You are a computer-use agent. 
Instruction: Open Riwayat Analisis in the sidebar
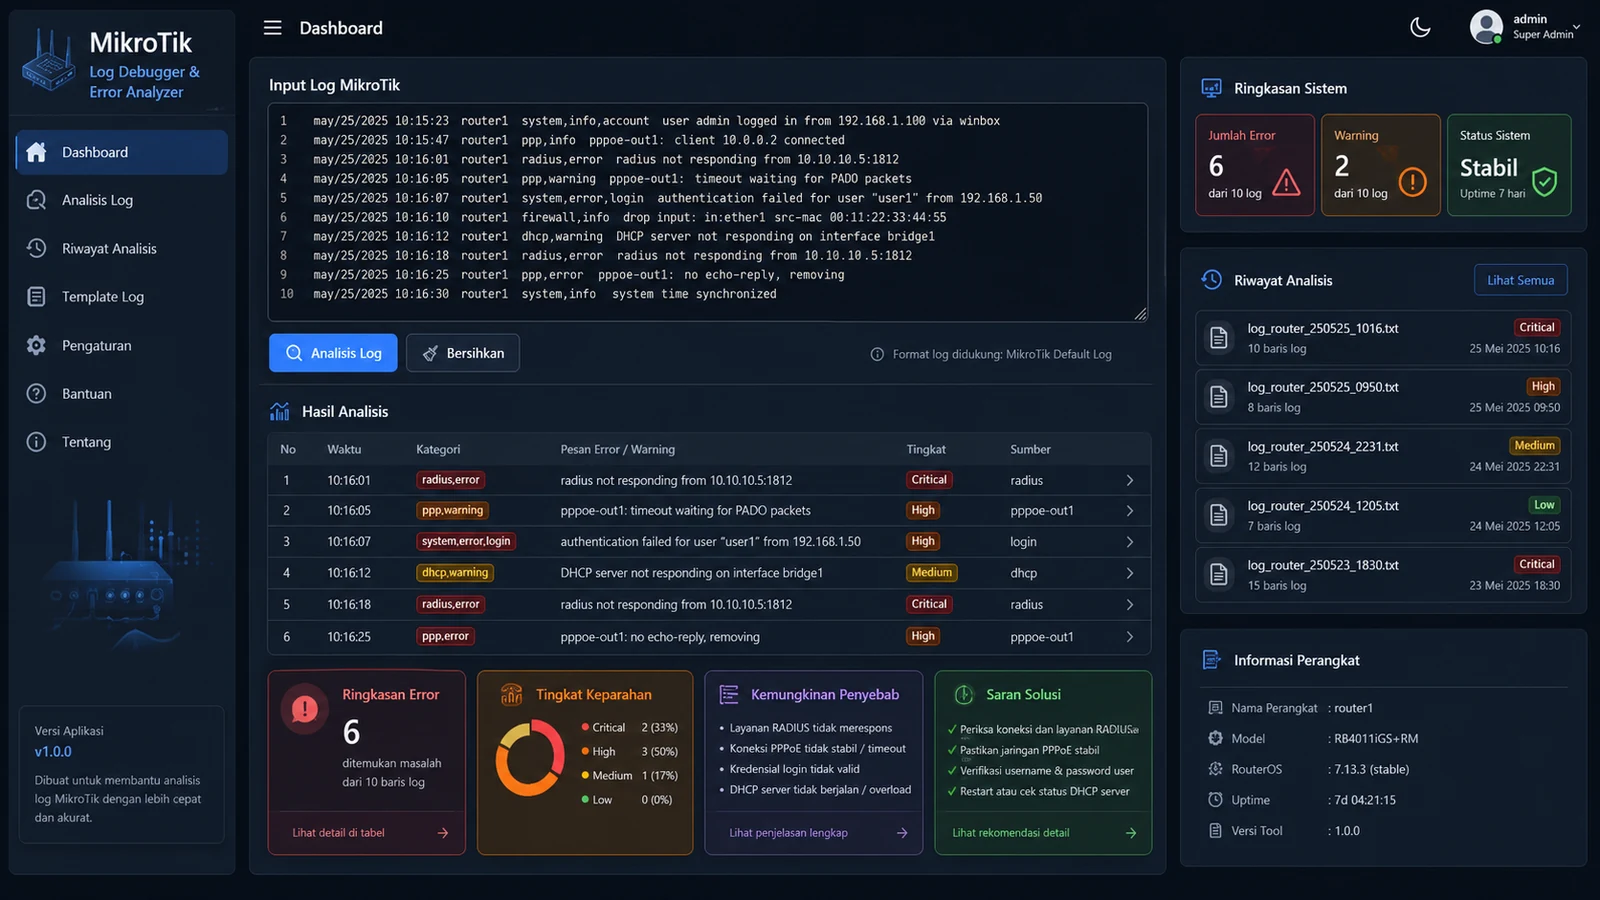coord(122,248)
